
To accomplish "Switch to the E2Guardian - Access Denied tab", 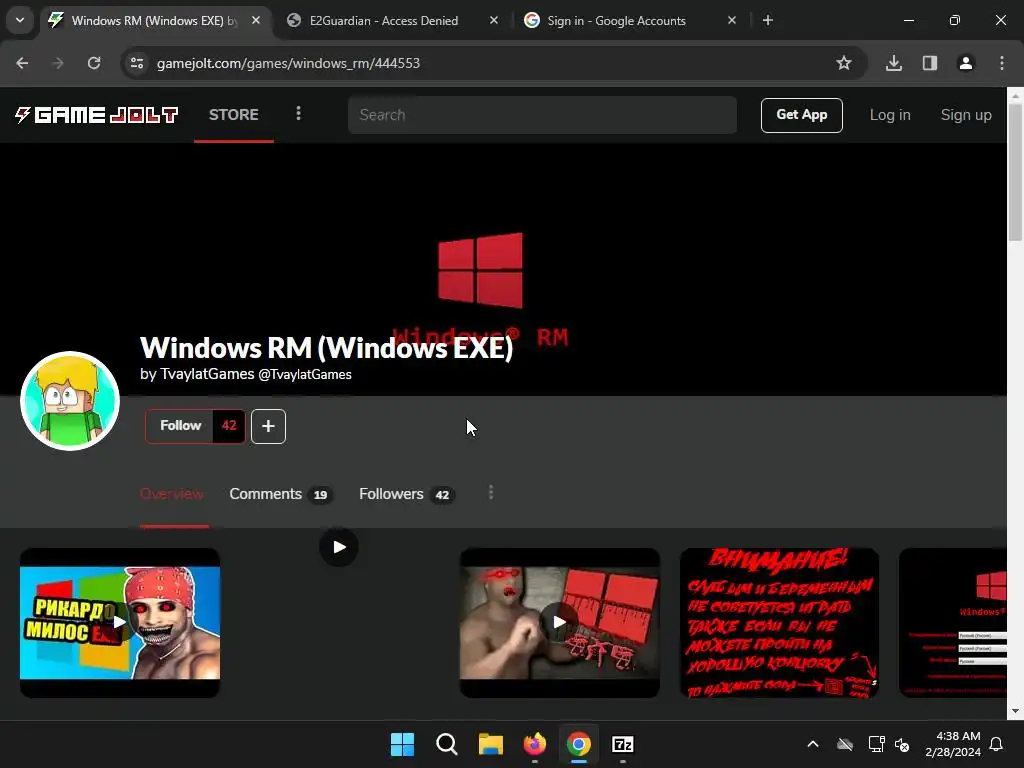I will click(384, 21).
